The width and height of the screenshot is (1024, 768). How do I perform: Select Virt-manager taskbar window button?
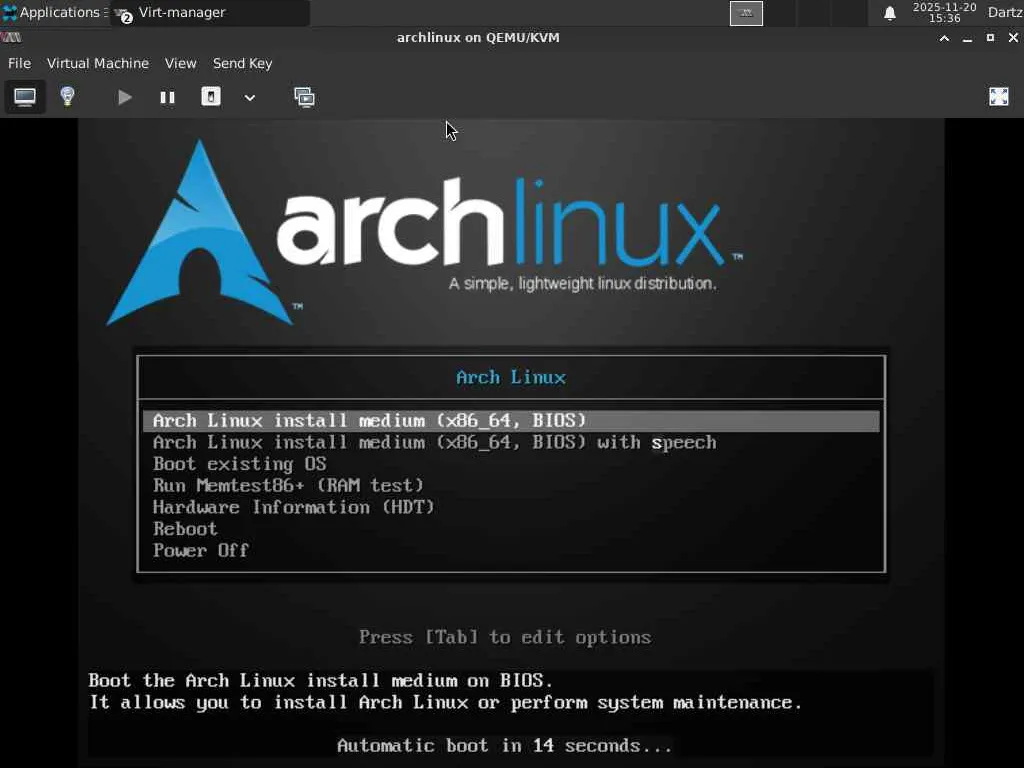pyautogui.click(x=210, y=12)
